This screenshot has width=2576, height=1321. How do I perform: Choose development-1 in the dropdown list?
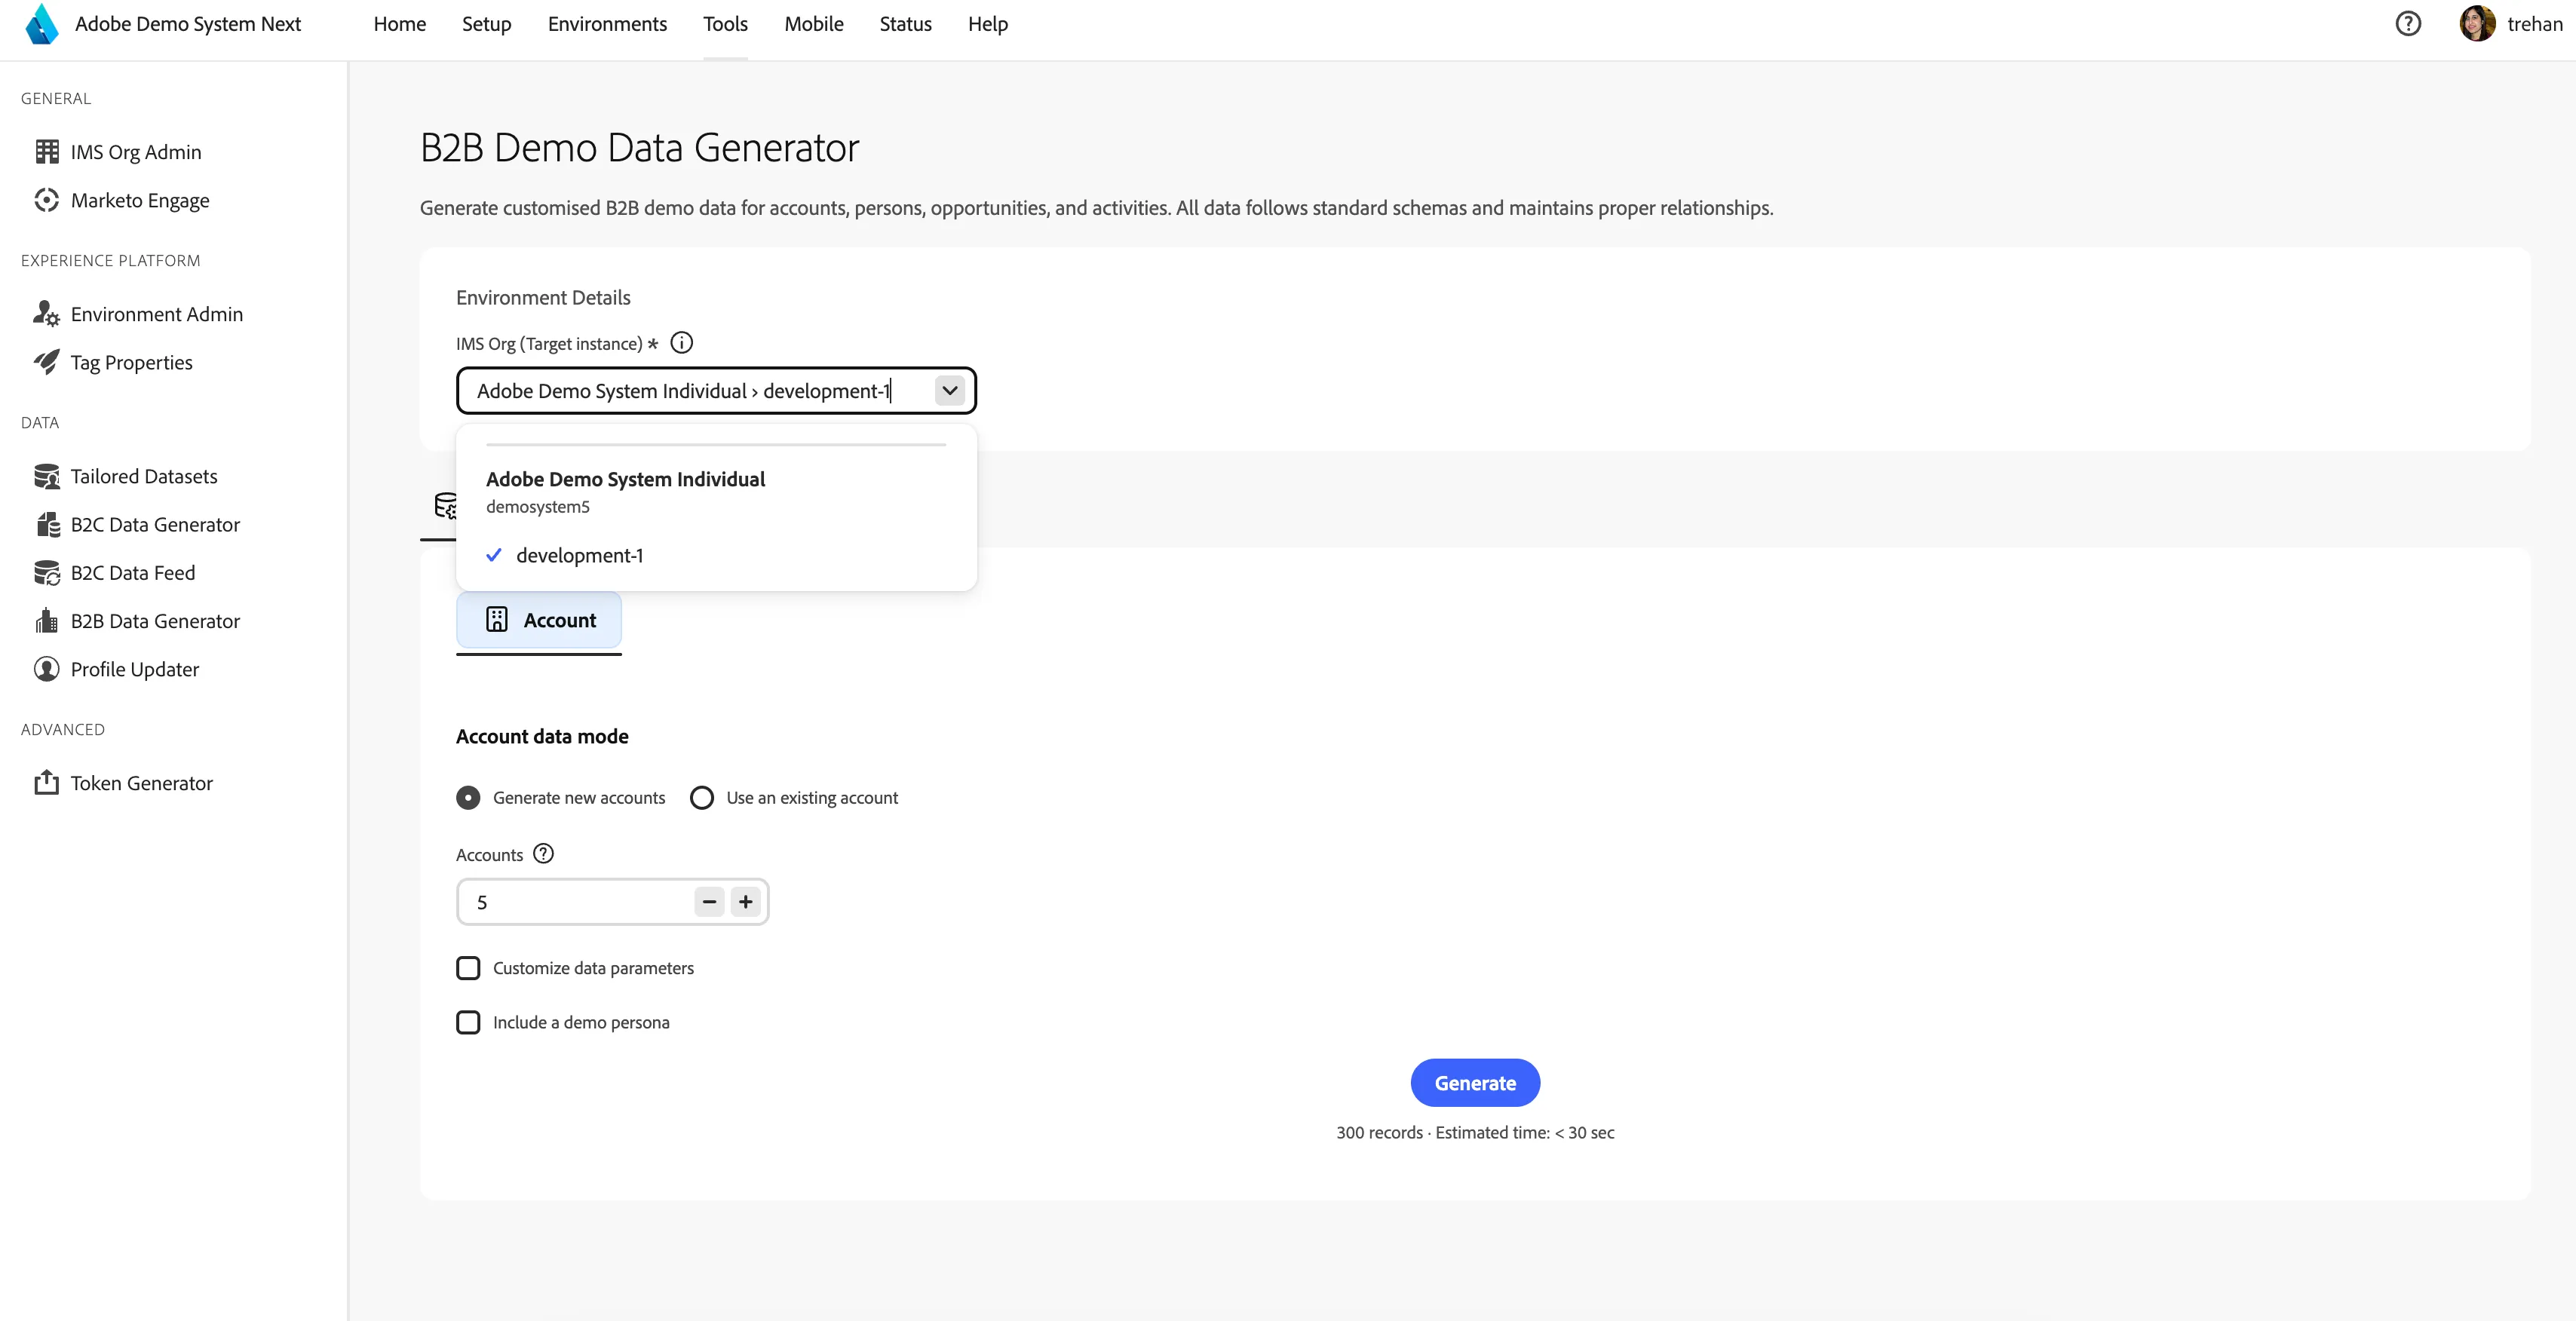click(x=716, y=555)
